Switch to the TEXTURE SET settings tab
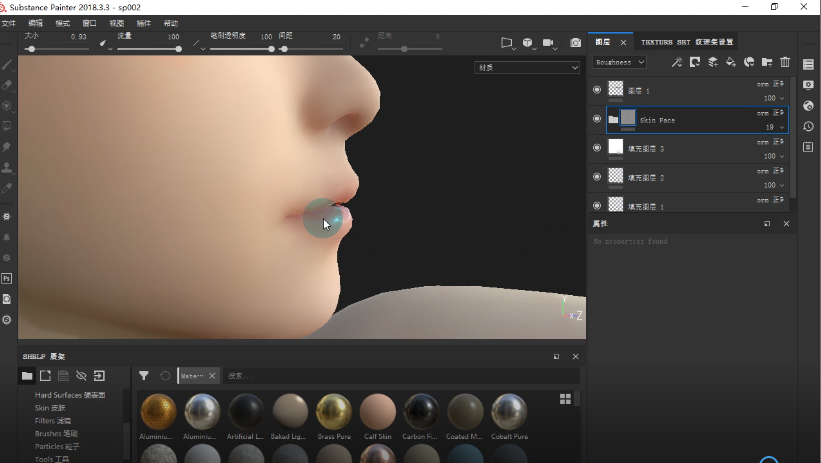Viewport: 821px width, 463px height. 686,42
